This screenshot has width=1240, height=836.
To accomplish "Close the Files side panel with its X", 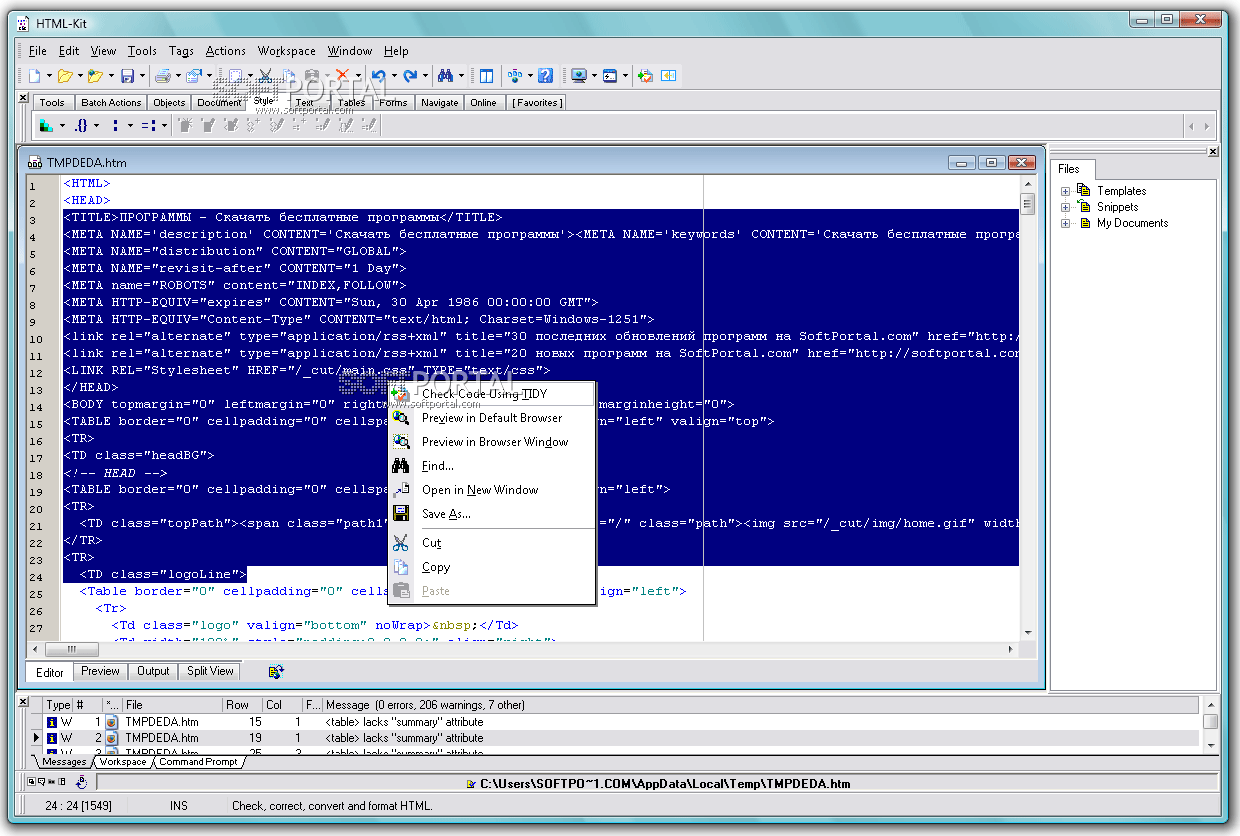I will click(1213, 152).
